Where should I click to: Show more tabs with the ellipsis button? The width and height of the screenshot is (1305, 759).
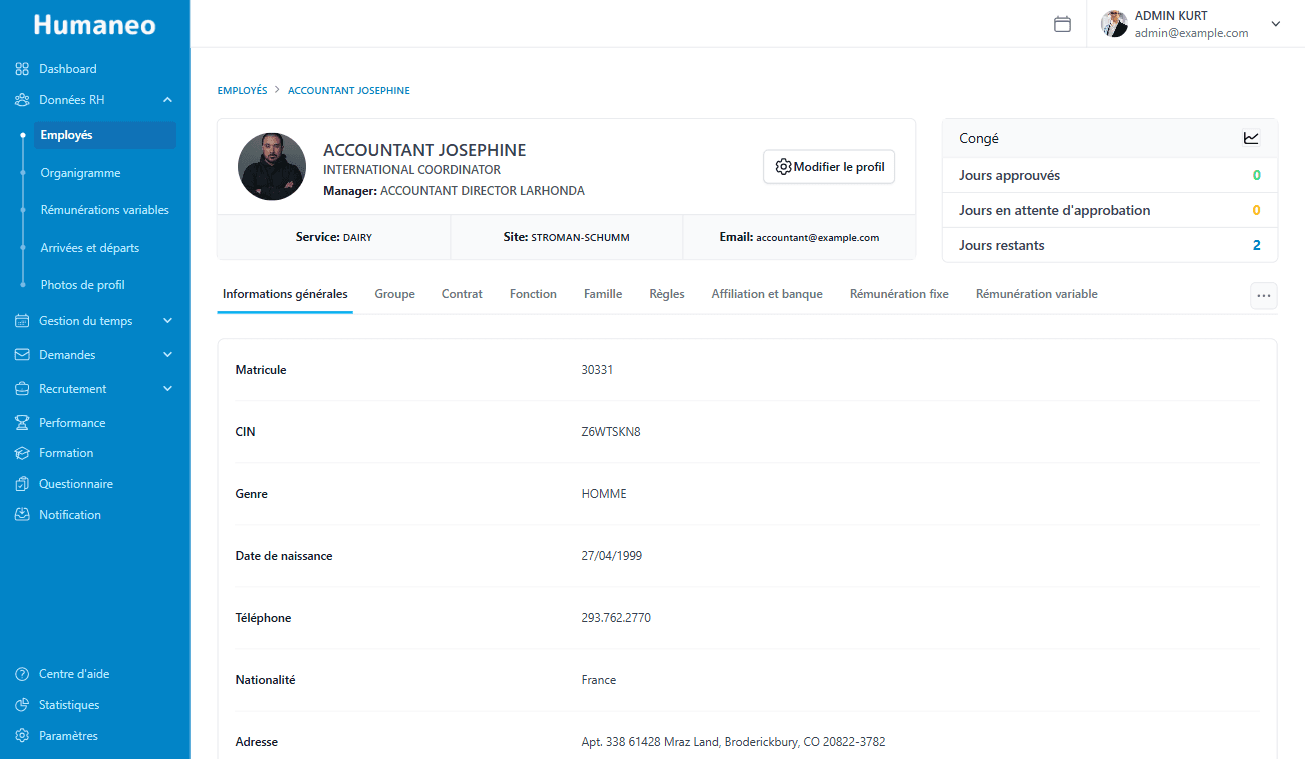[x=1263, y=295]
